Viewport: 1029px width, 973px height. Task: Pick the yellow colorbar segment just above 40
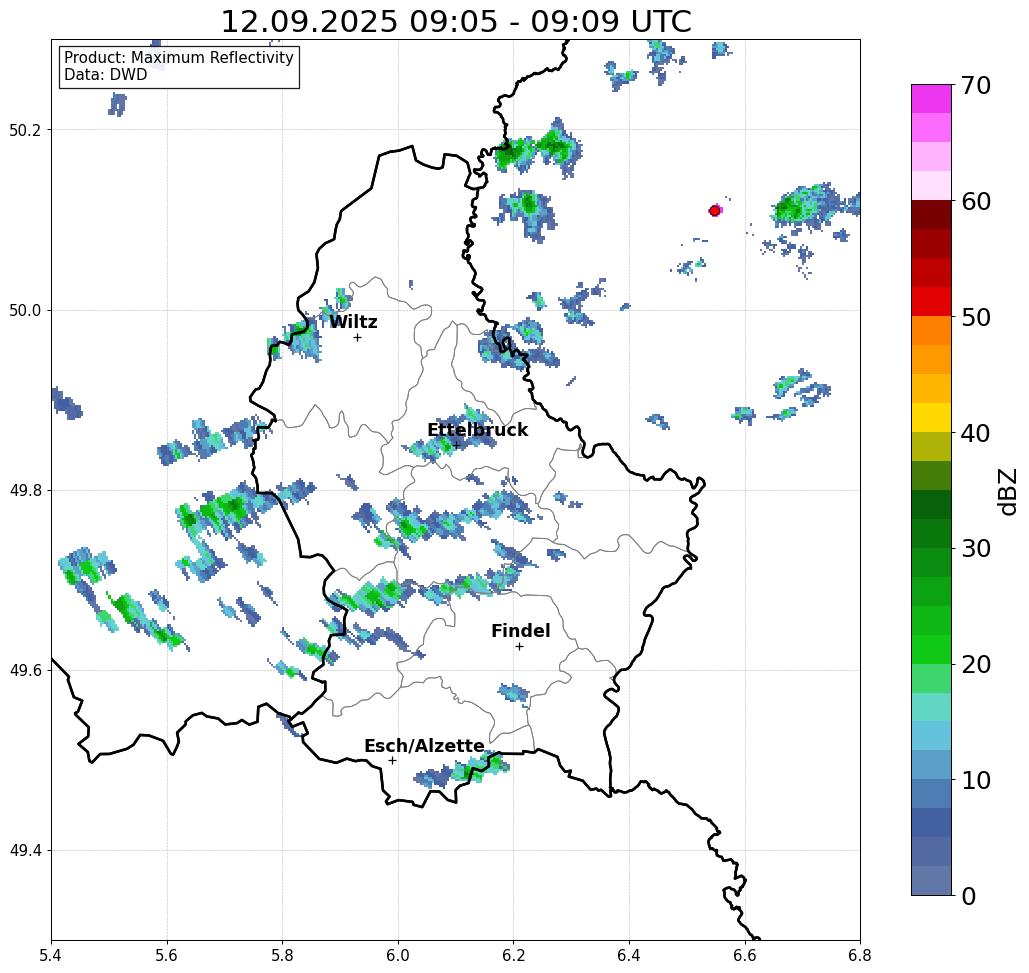pos(931,417)
